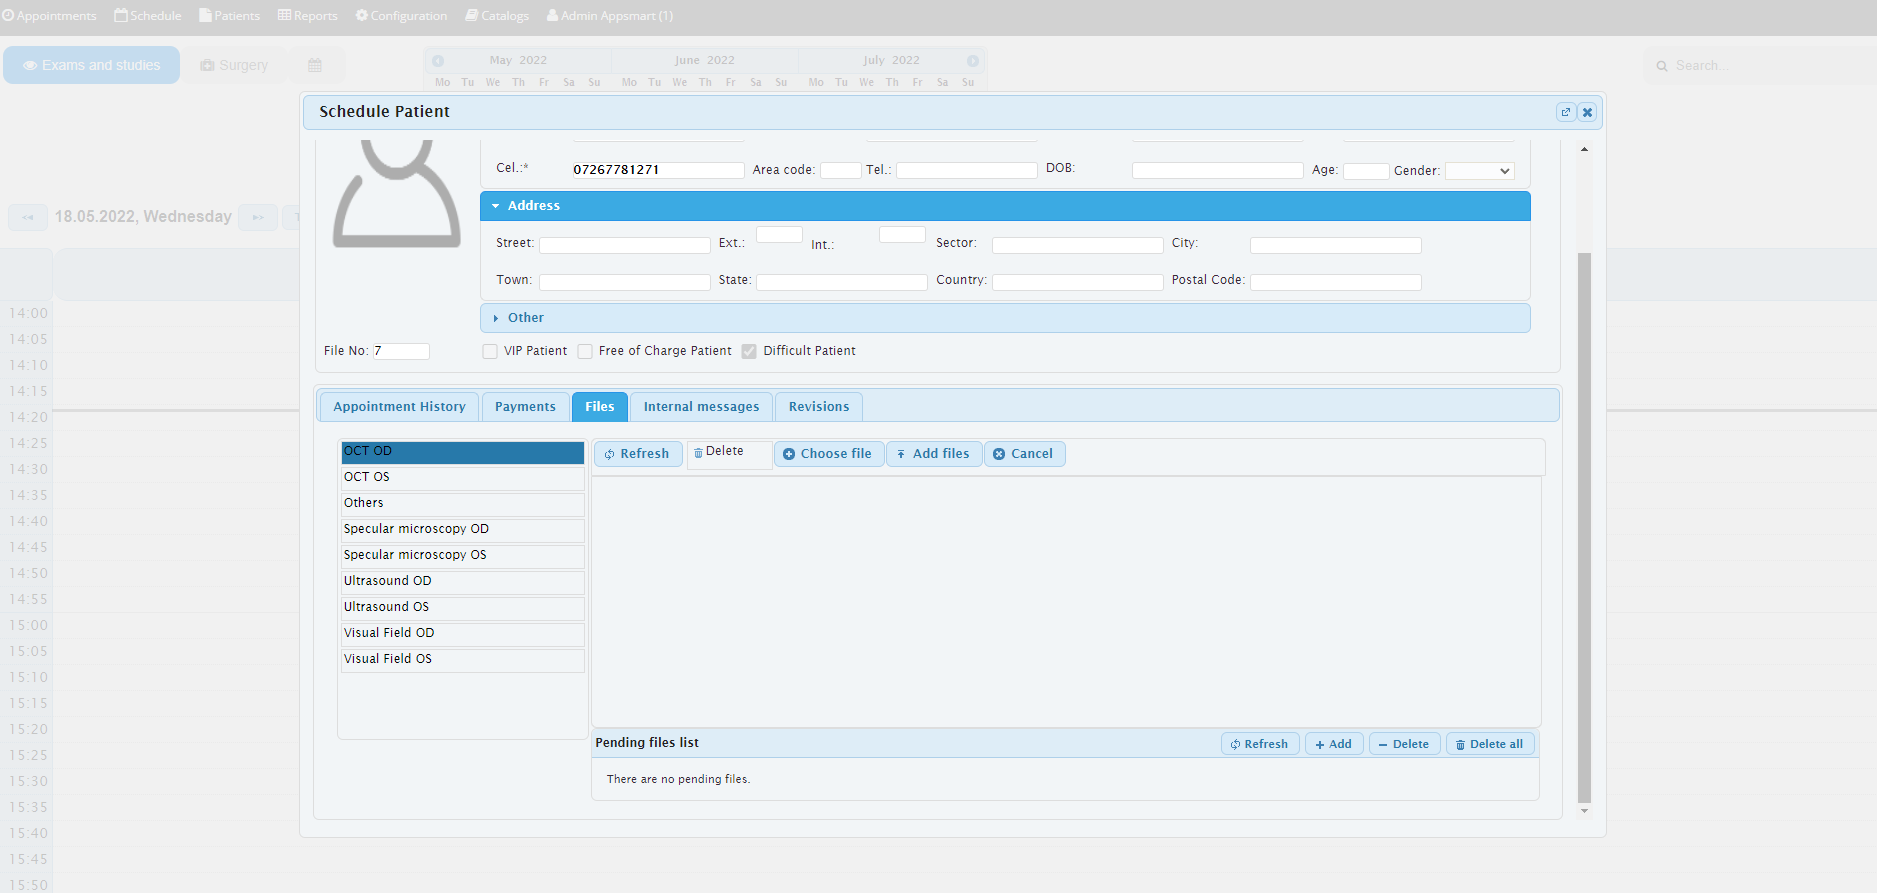The width and height of the screenshot is (1877, 893).
Task: Switch to Revisions tab
Action: [x=819, y=407]
